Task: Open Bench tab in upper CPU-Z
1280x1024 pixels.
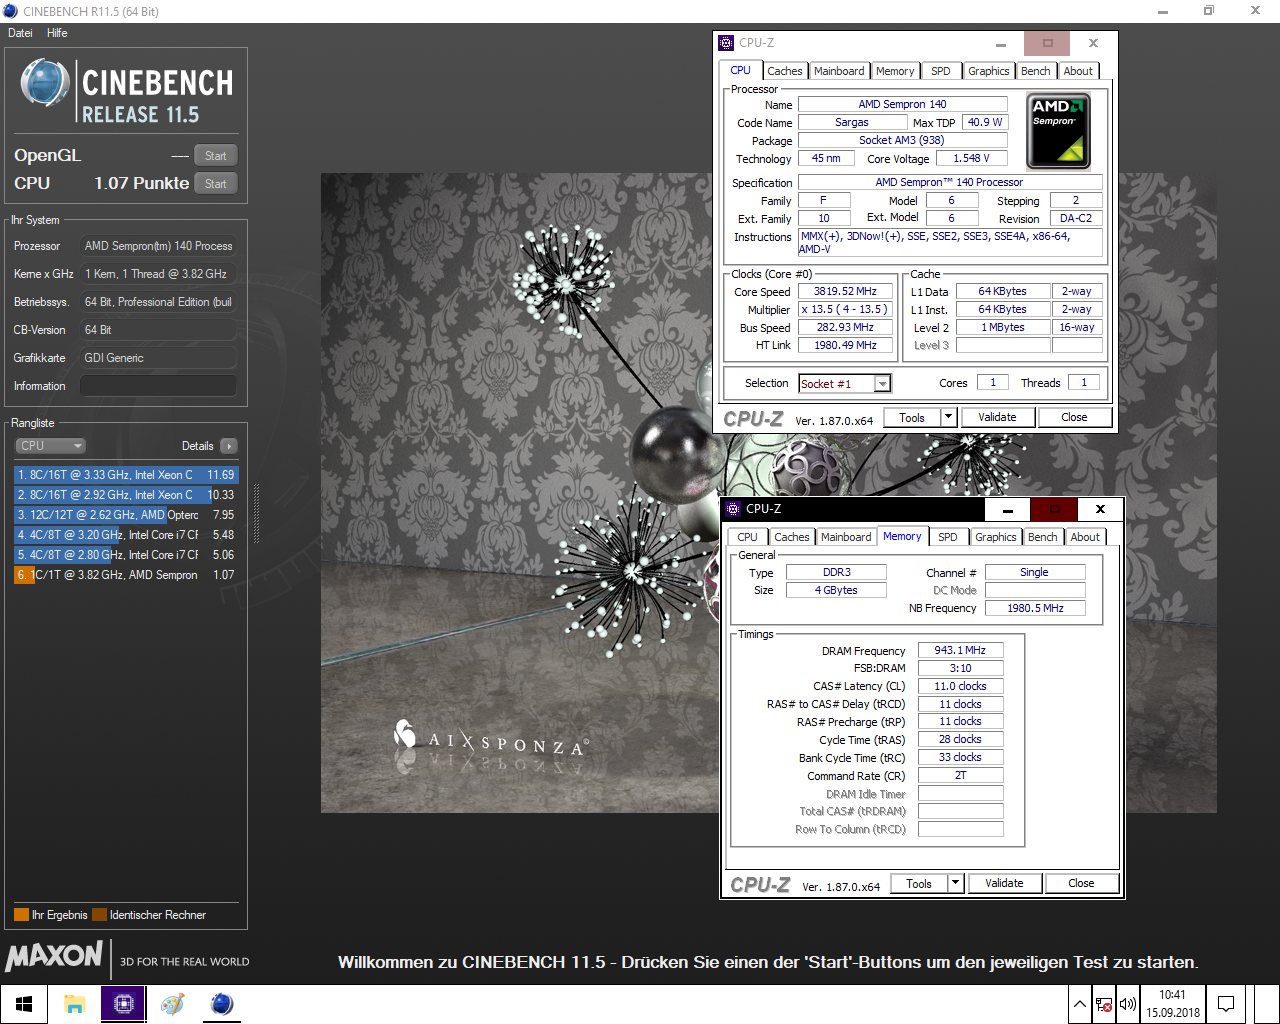Action: click(1036, 71)
